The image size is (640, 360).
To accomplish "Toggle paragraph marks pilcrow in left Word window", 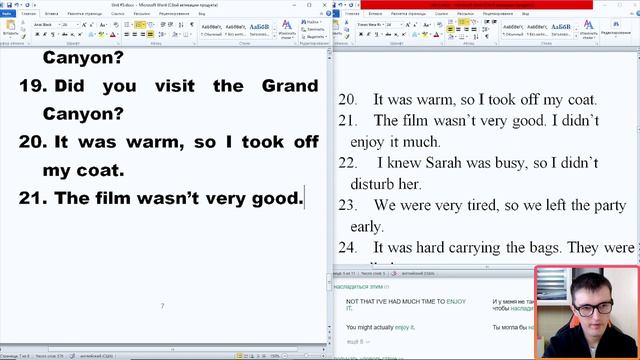I will point(192,25).
